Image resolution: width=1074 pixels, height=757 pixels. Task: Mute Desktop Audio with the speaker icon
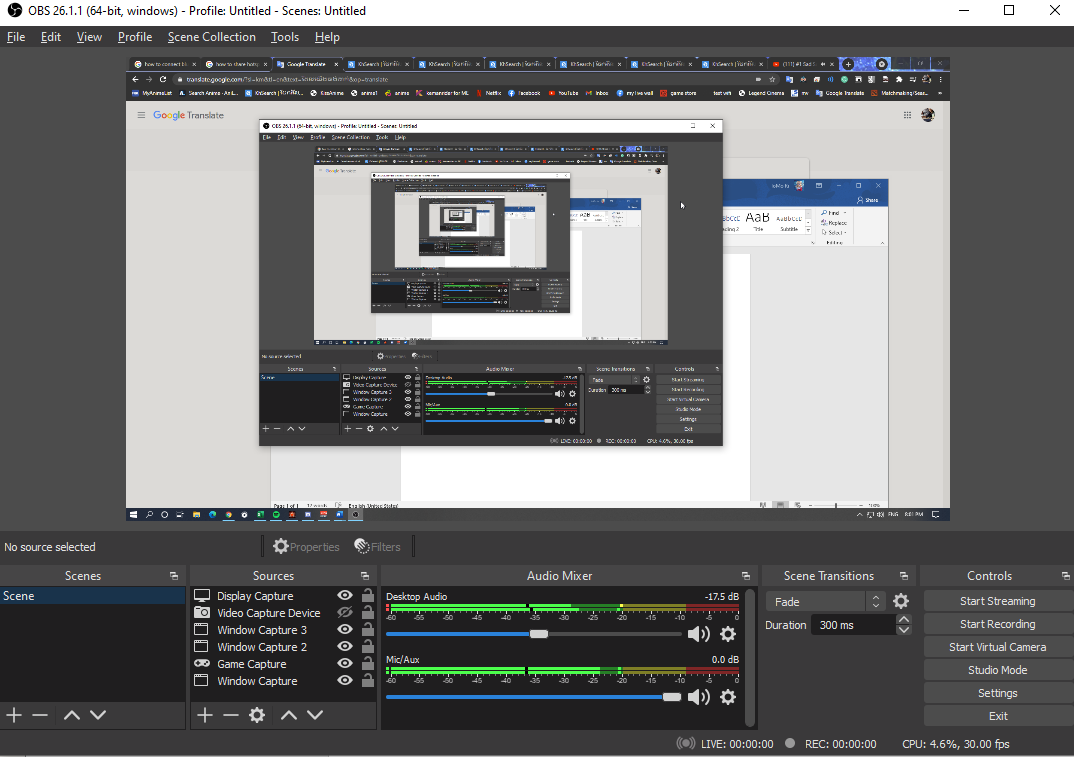698,634
